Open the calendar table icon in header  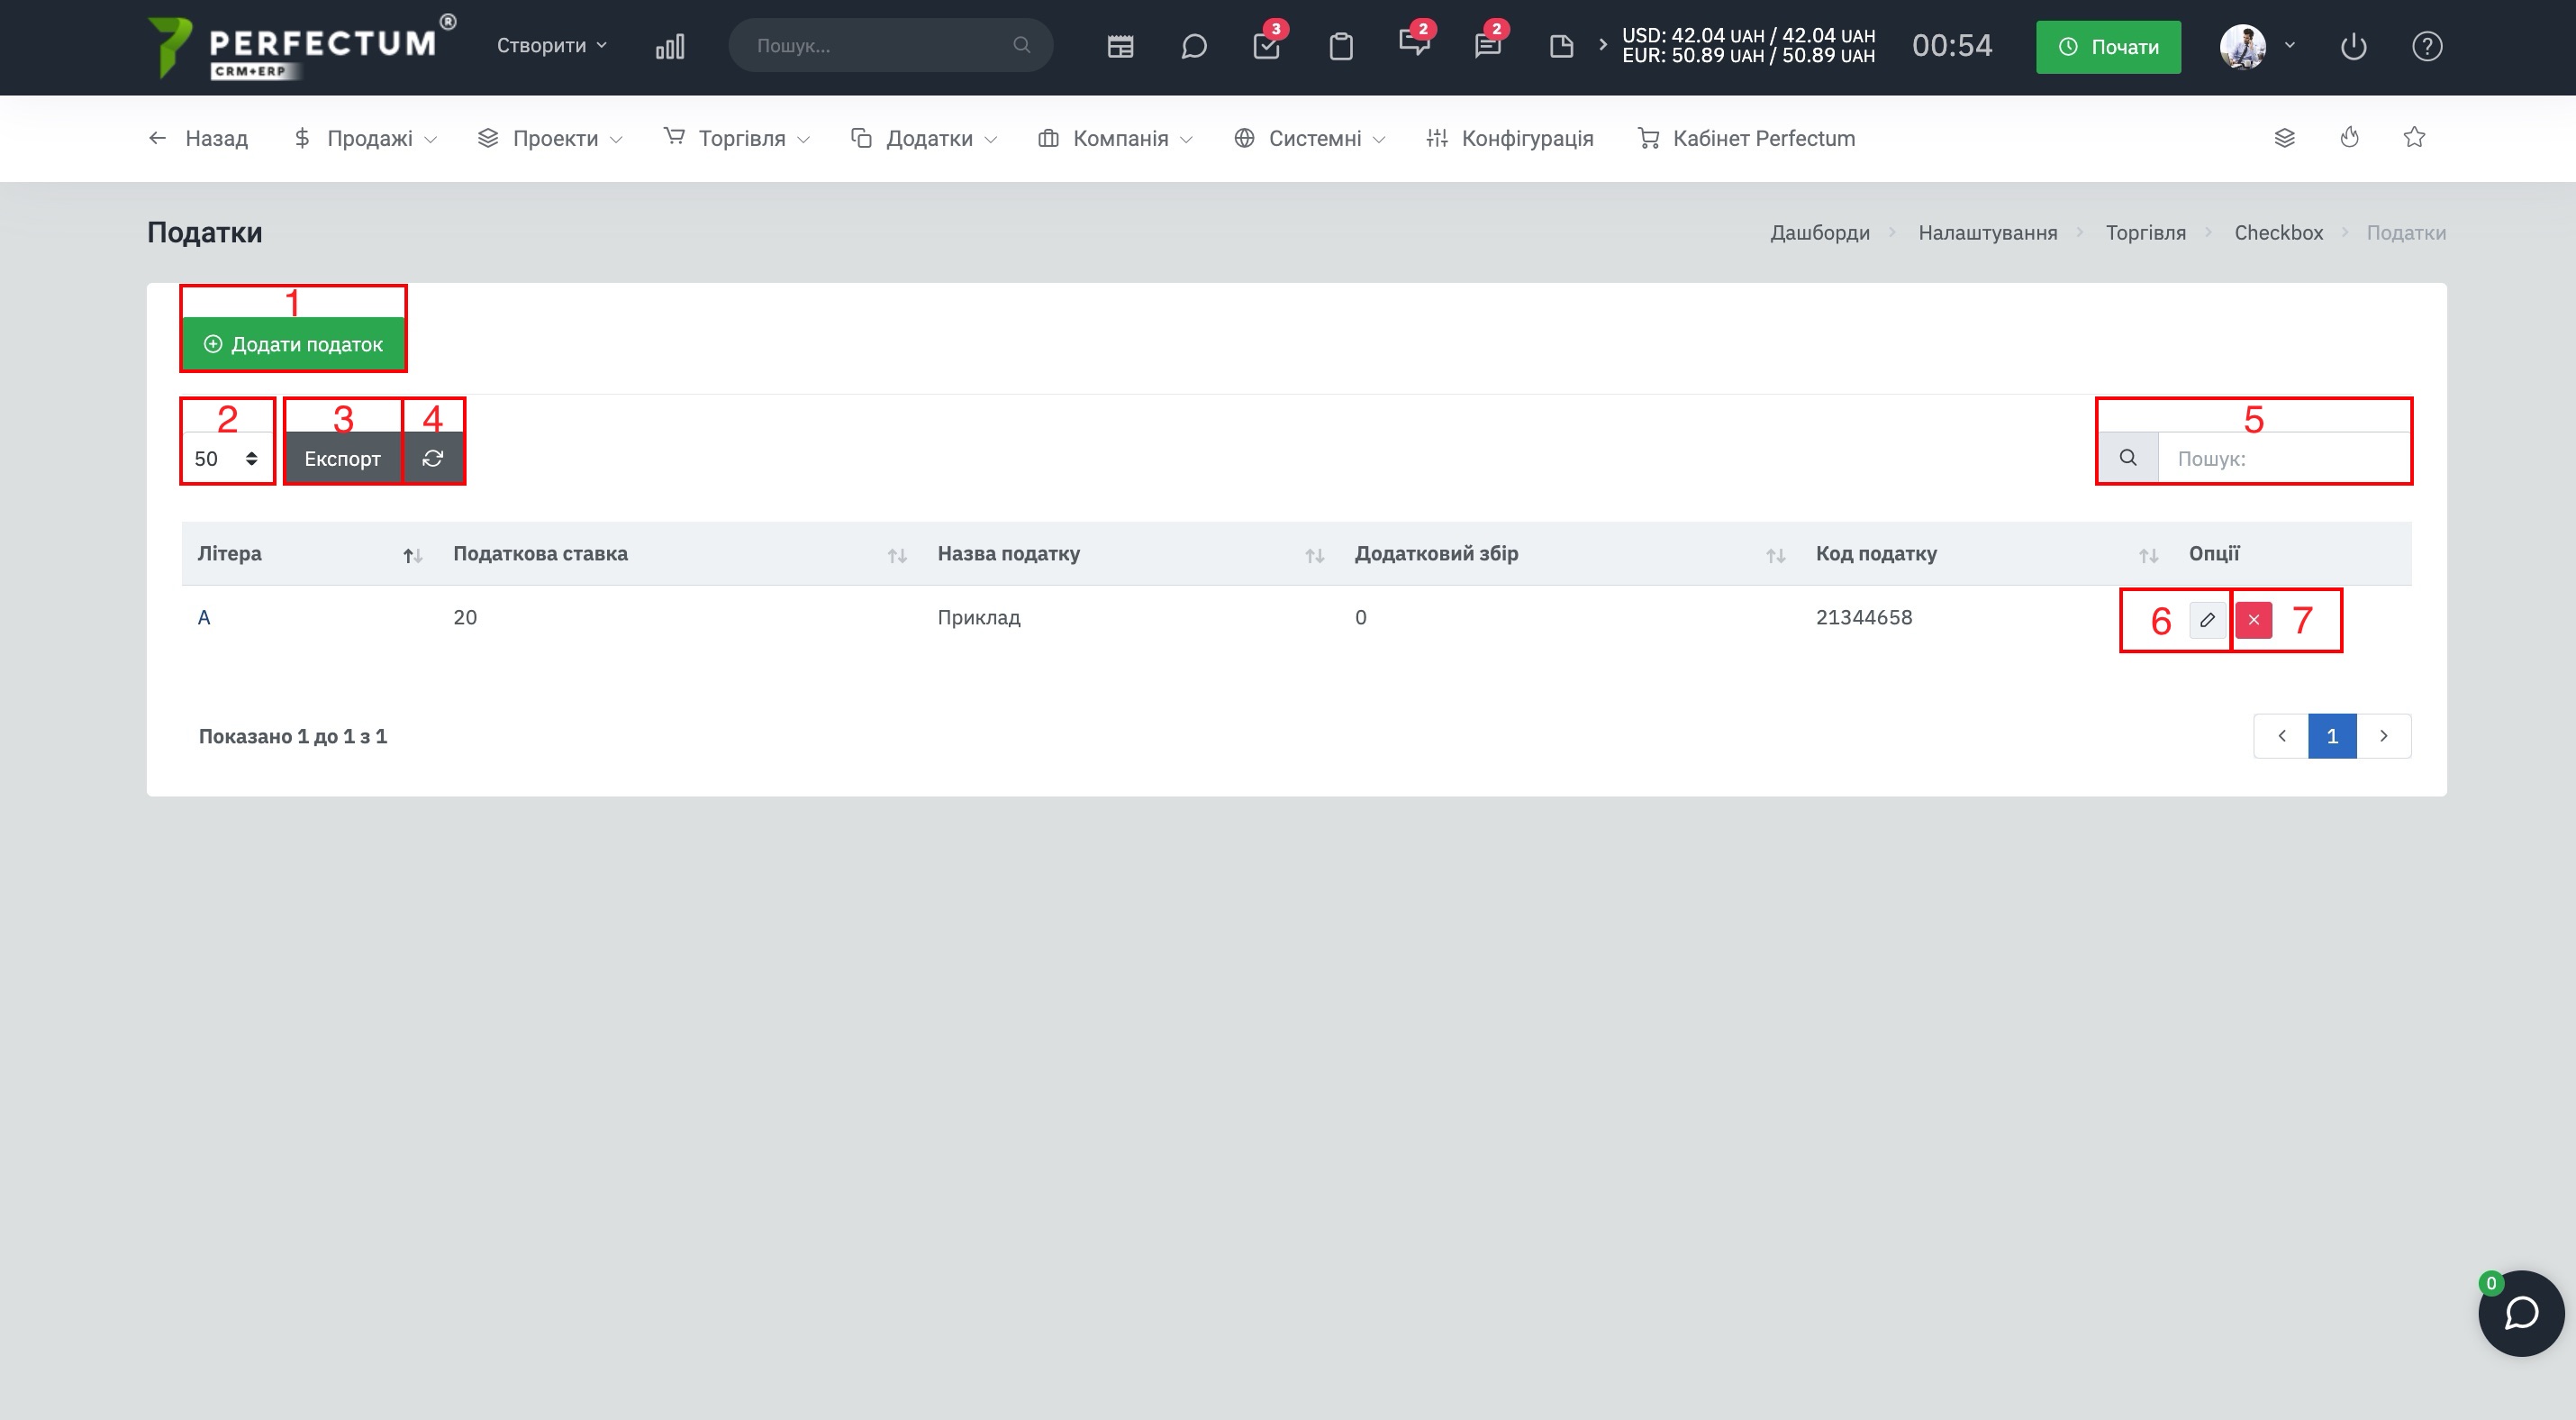coord(1120,46)
